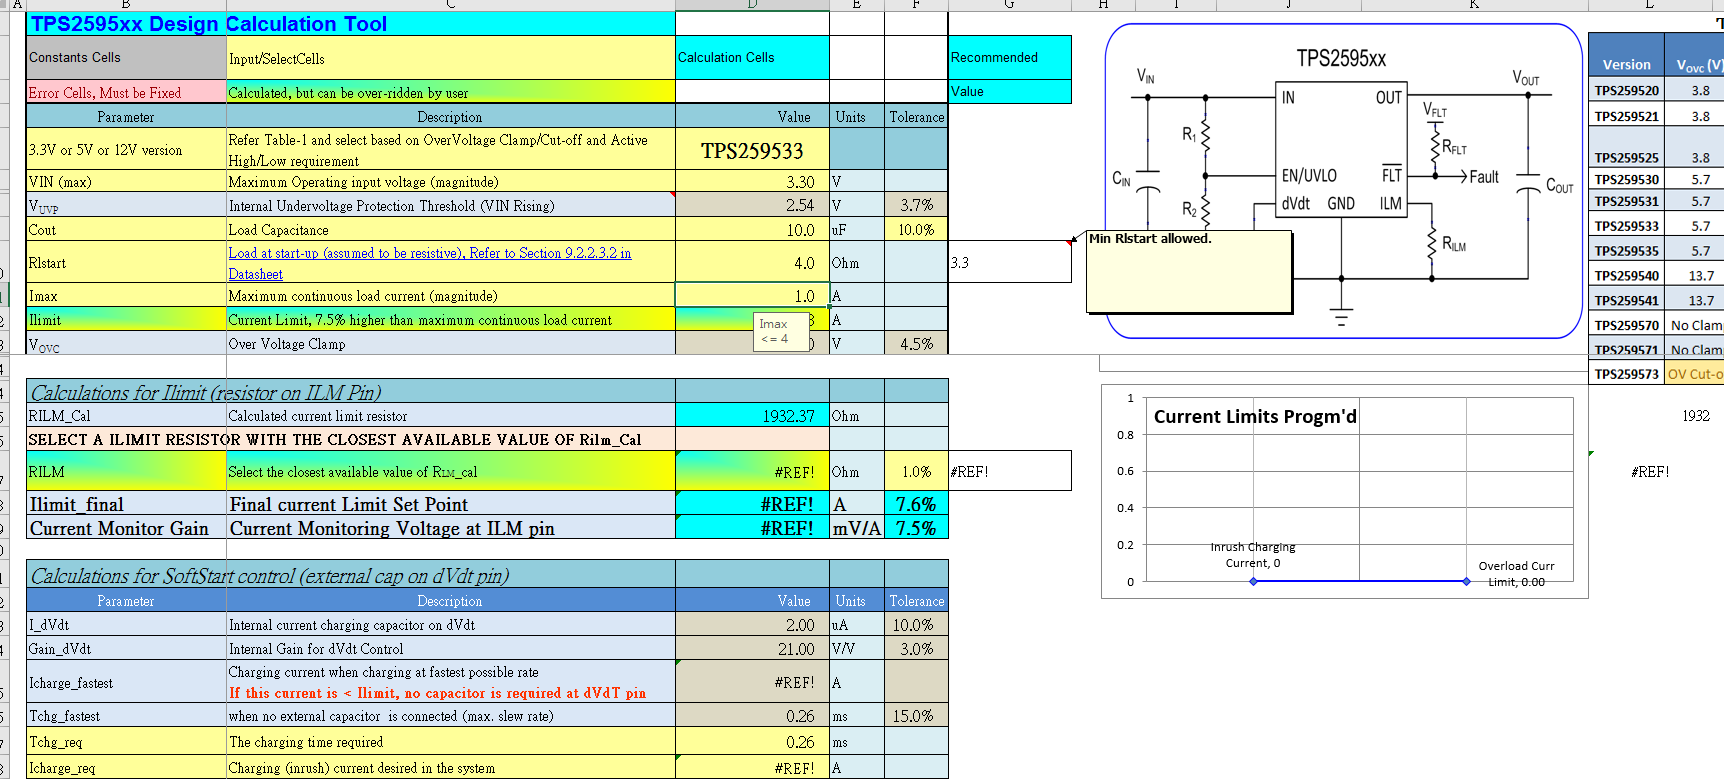Screen dimensions: 1724x779
Task: Click the Input/SelectCells legend cell
Action: pyautogui.click(x=451, y=58)
